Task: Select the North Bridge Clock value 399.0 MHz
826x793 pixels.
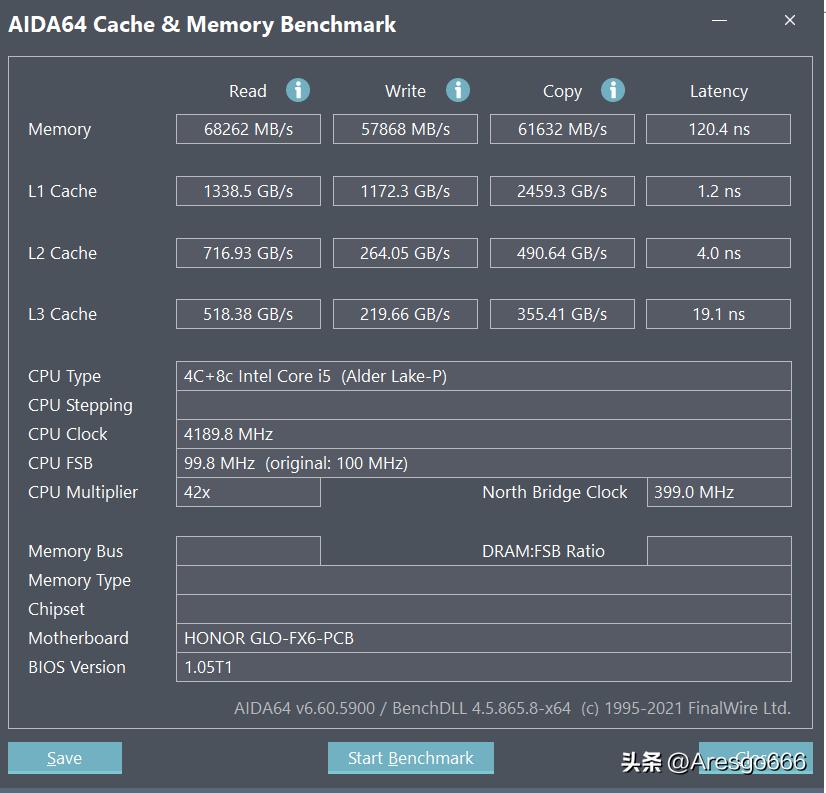Action: pyautogui.click(x=718, y=492)
